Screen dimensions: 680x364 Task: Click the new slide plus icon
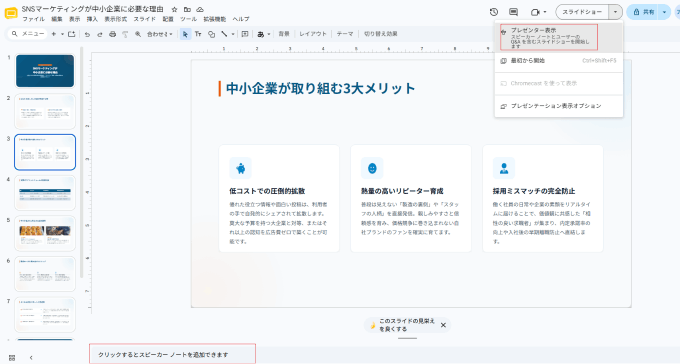(54, 34)
